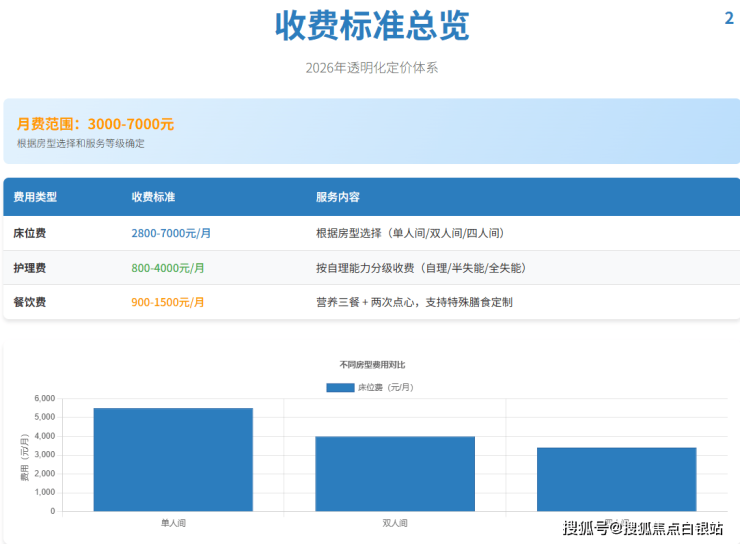Select the 床位费 row label
This screenshot has height=544, width=740.
click(30, 233)
